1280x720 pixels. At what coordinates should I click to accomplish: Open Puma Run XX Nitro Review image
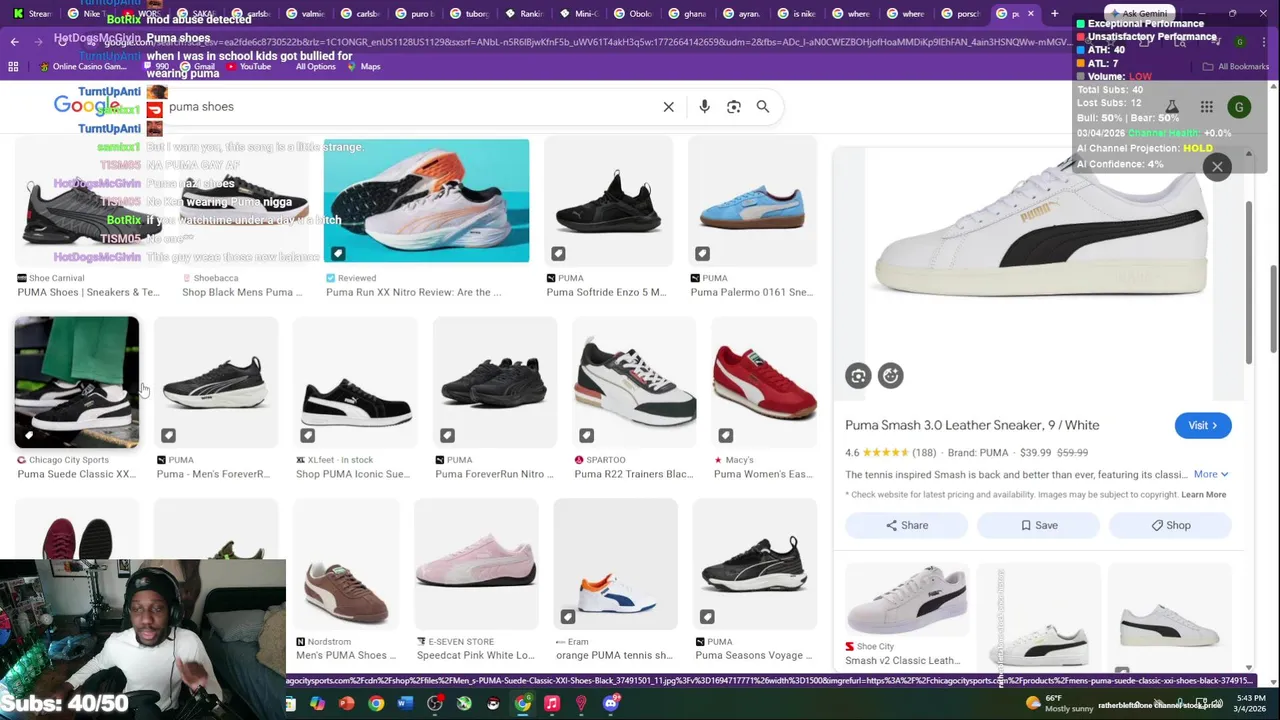426,200
